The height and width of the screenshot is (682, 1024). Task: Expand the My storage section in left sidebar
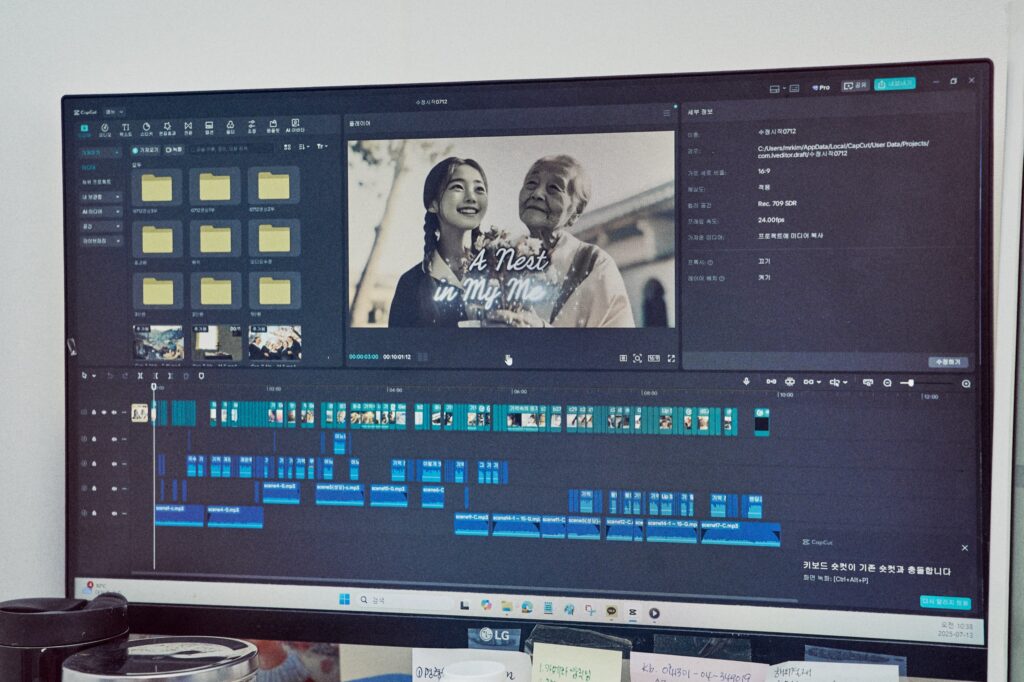tap(101, 197)
